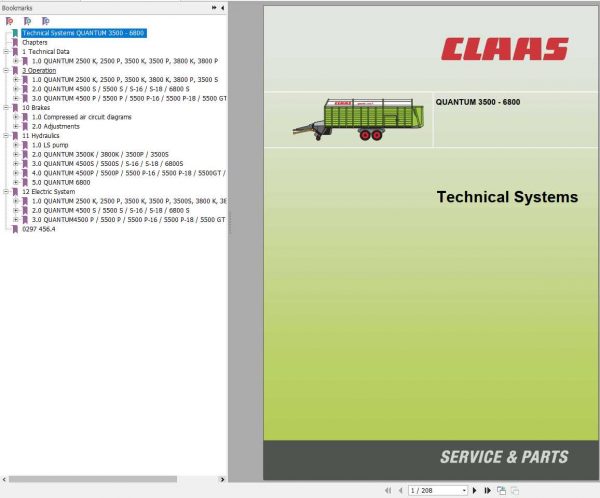Click the bookmark icon beside '0297 456.4'
Viewport: 600px width, 498px height.
click(x=15, y=229)
